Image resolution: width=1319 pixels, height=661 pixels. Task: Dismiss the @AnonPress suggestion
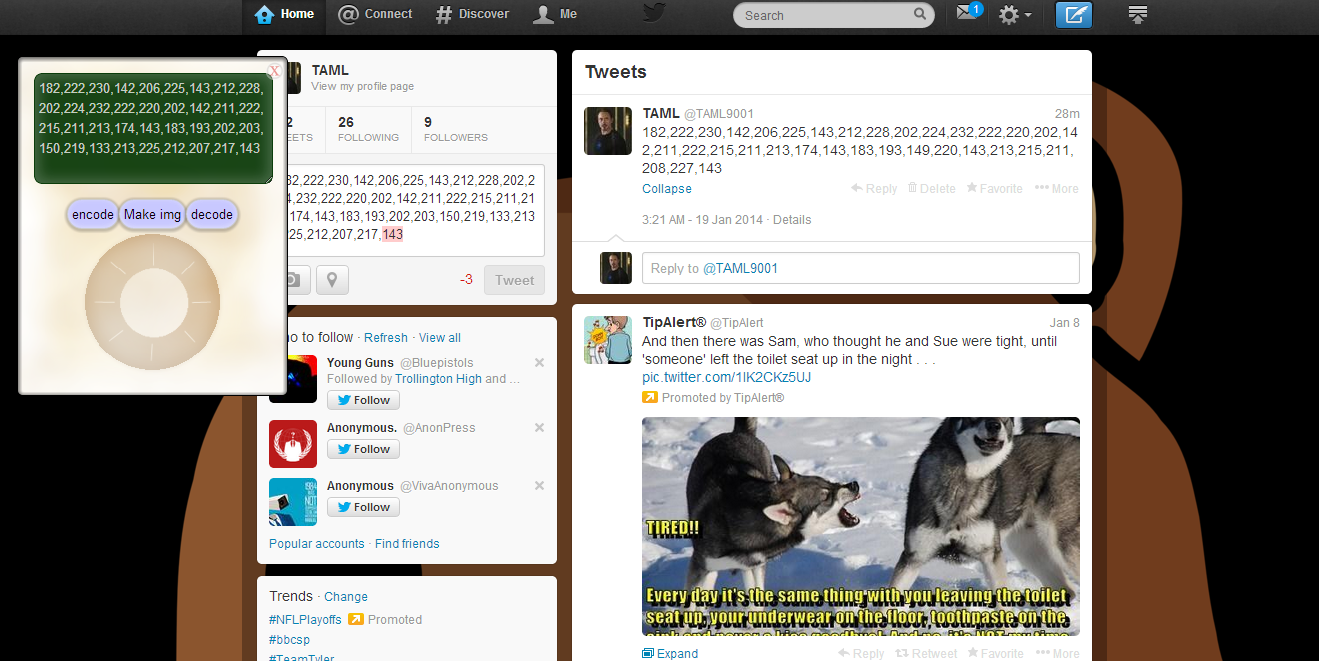[540, 428]
